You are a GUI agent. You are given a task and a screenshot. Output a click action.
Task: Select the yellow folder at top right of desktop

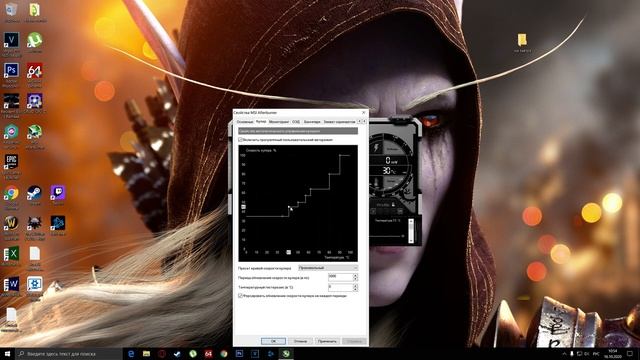point(522,41)
